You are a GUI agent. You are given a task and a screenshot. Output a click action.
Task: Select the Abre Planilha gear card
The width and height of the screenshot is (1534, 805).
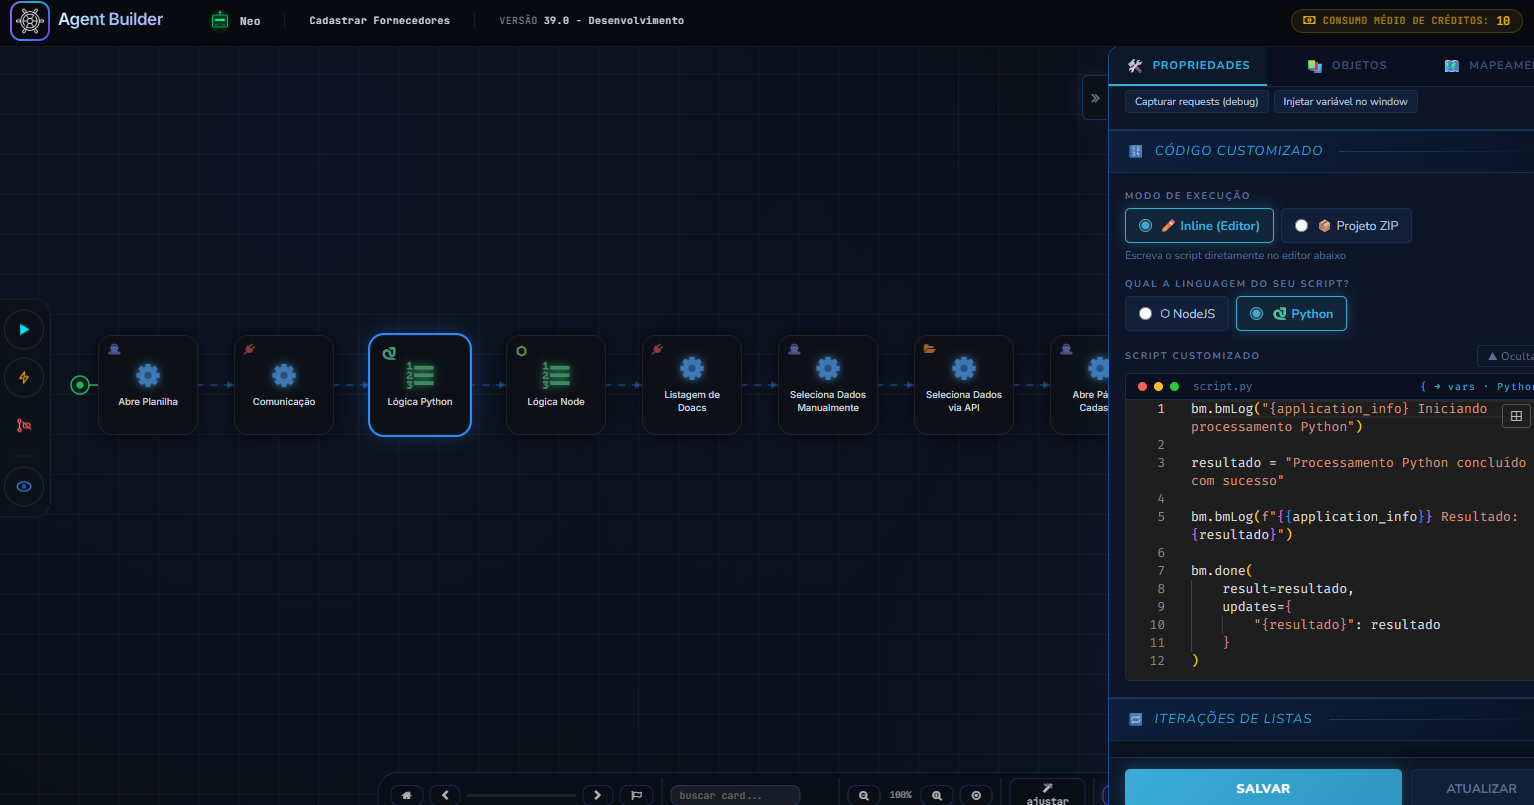coord(148,385)
